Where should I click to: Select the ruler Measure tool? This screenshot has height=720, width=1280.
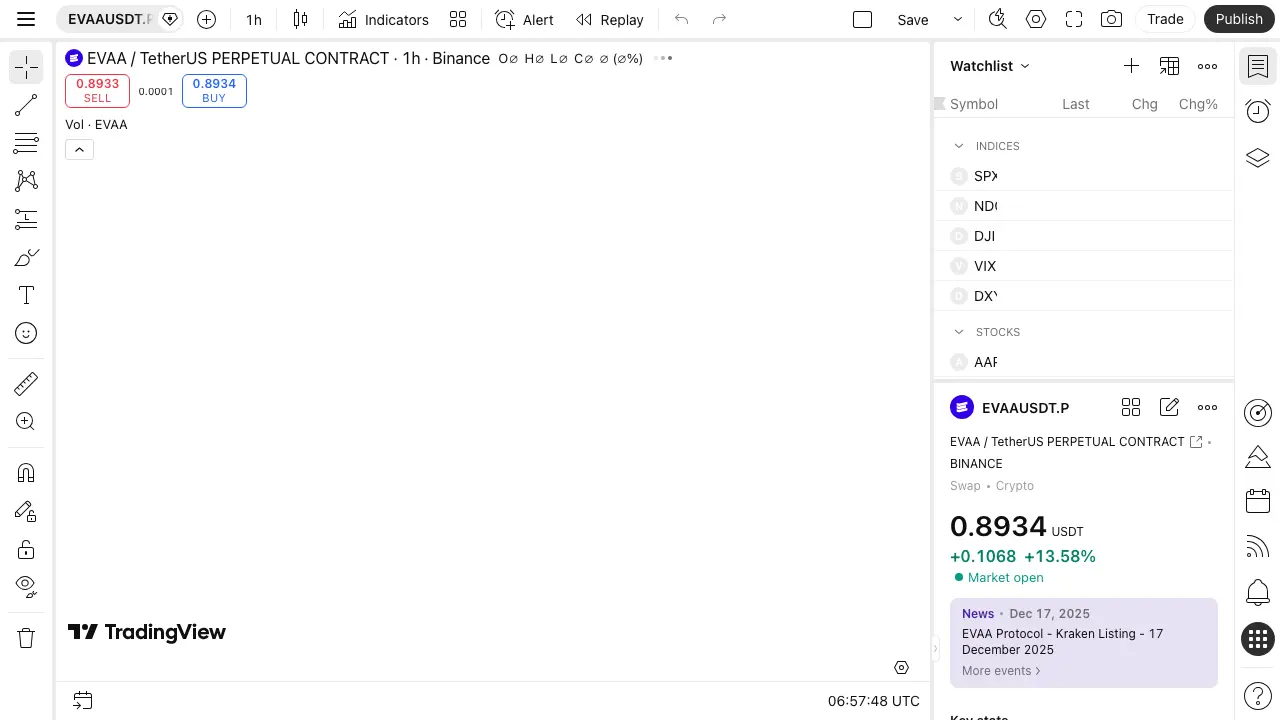(x=26, y=384)
